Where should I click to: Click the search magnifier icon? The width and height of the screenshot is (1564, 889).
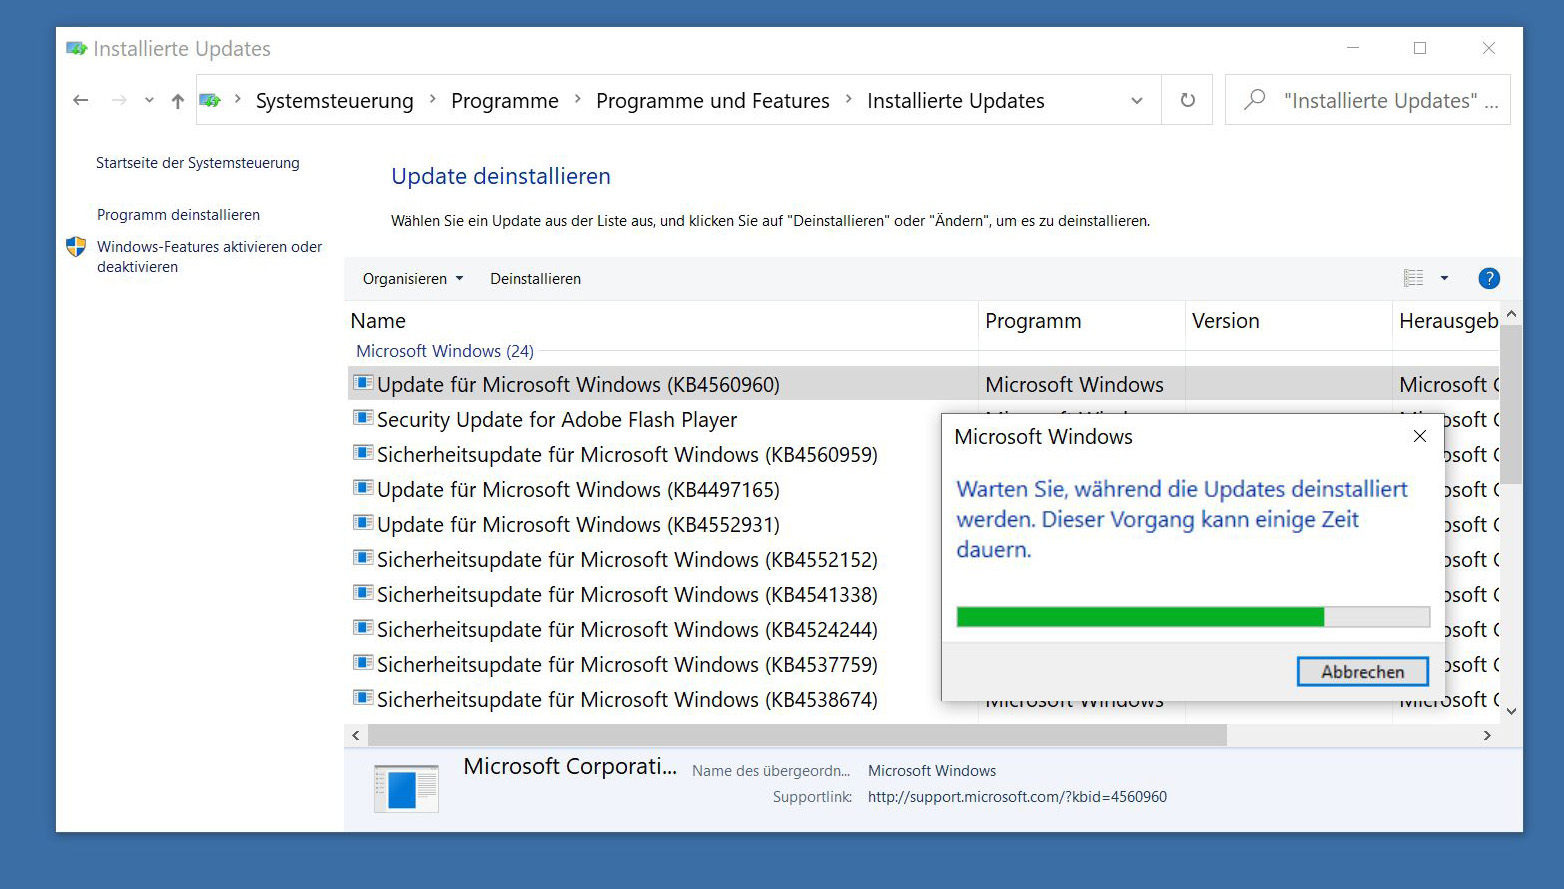[1254, 99]
